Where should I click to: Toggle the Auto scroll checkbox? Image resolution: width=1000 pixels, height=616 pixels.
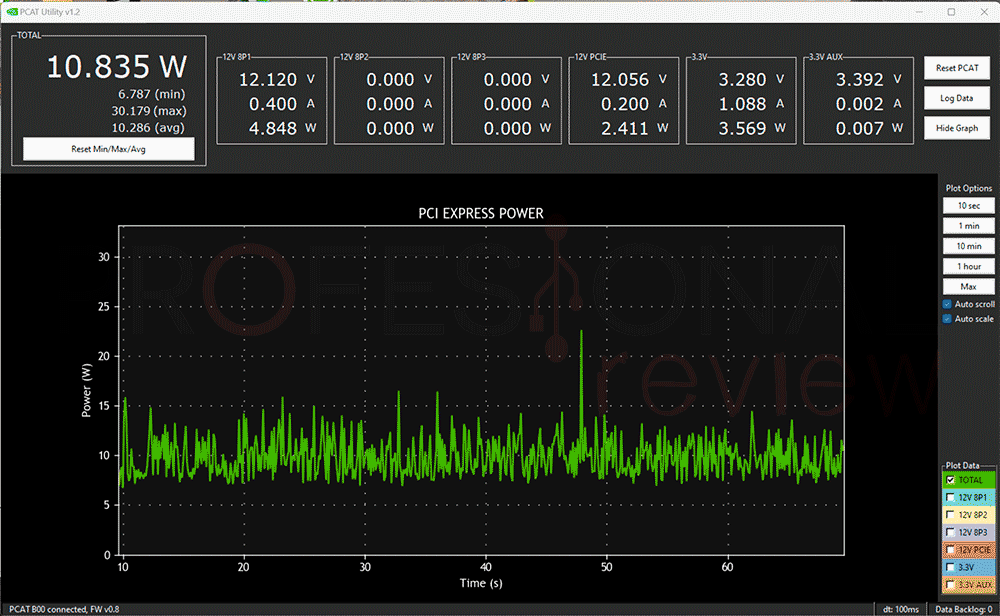click(947, 305)
